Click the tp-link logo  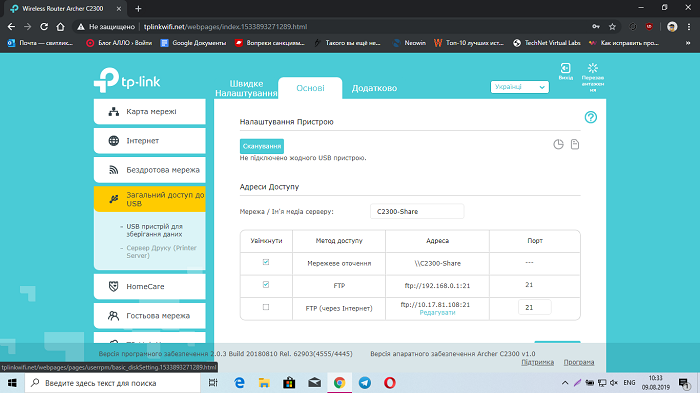[127, 80]
